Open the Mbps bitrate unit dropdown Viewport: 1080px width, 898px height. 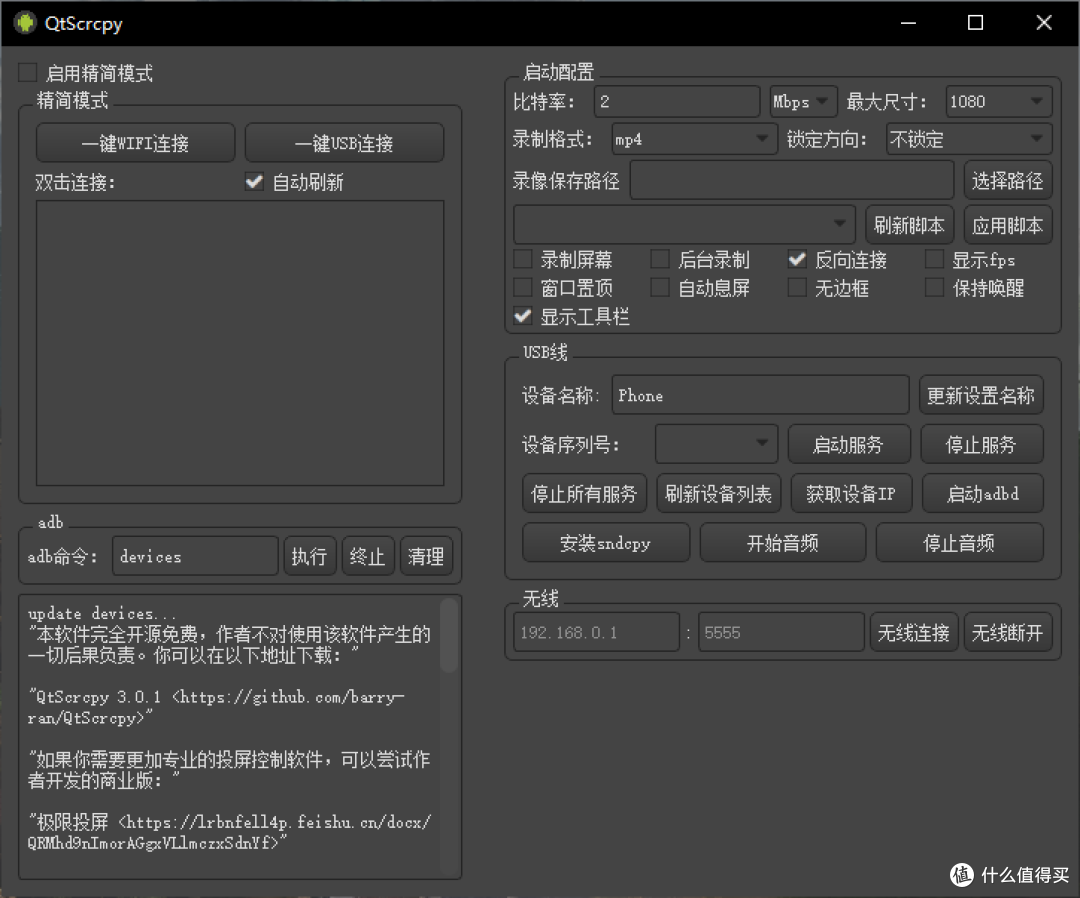[803, 102]
